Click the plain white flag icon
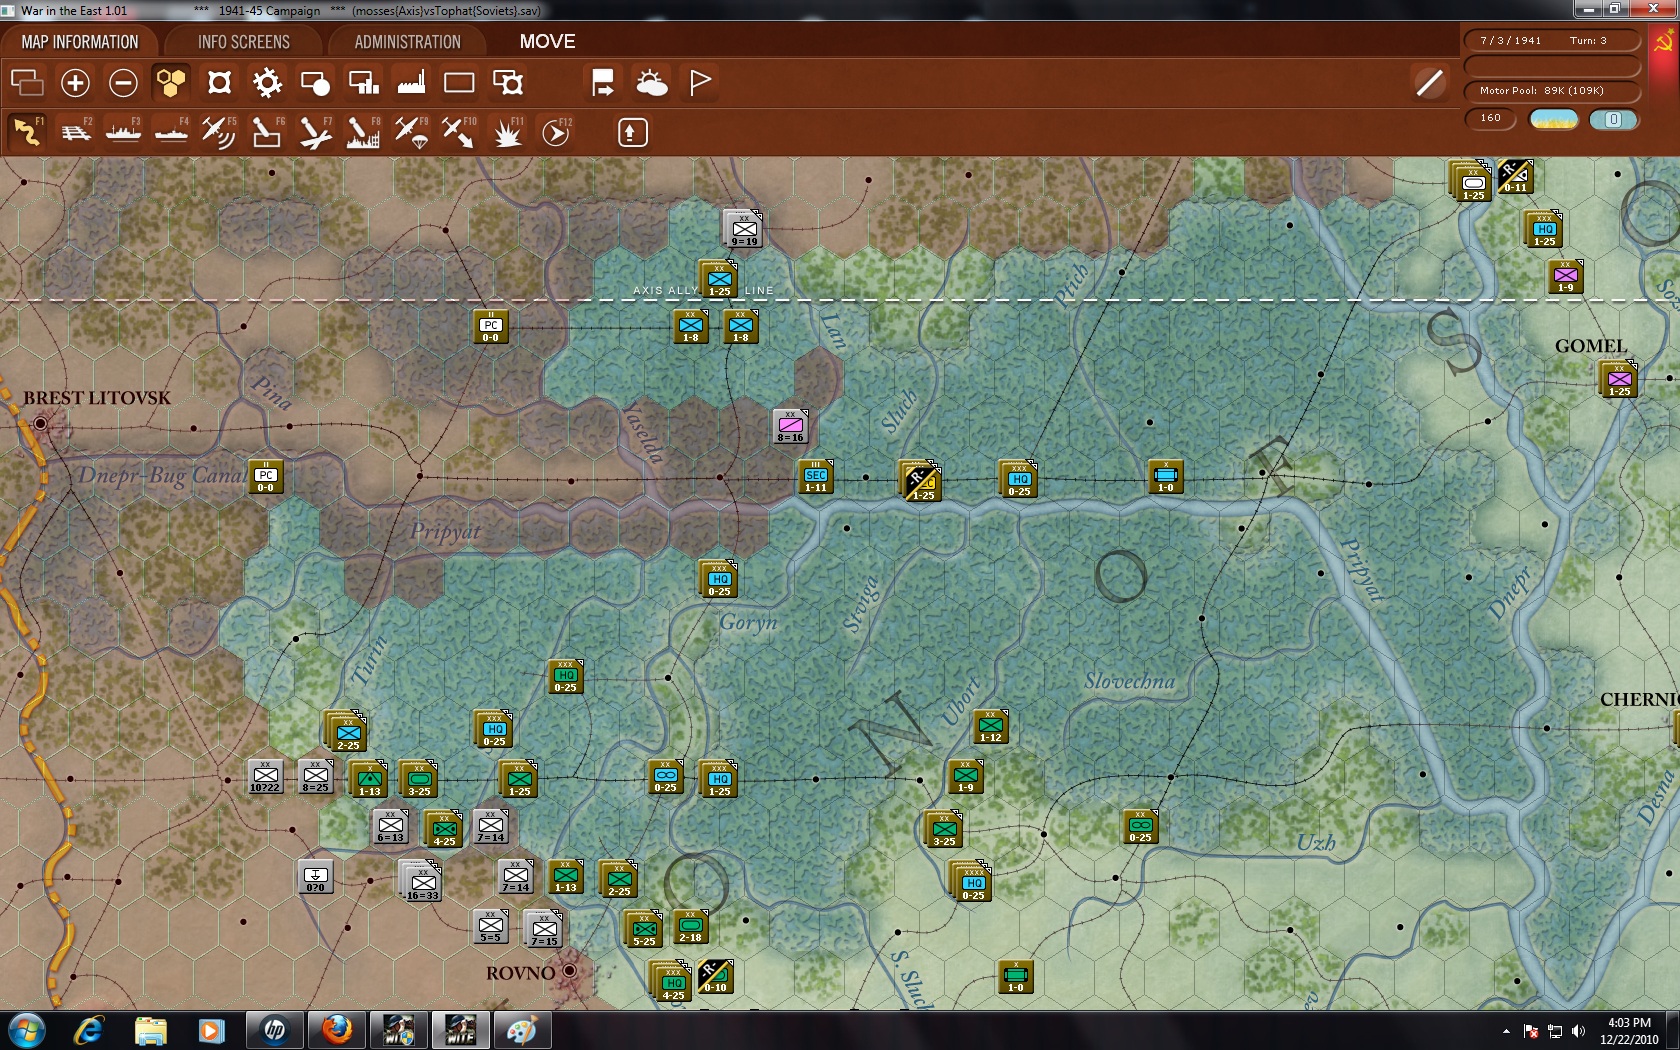The image size is (1680, 1050). [x=700, y=83]
